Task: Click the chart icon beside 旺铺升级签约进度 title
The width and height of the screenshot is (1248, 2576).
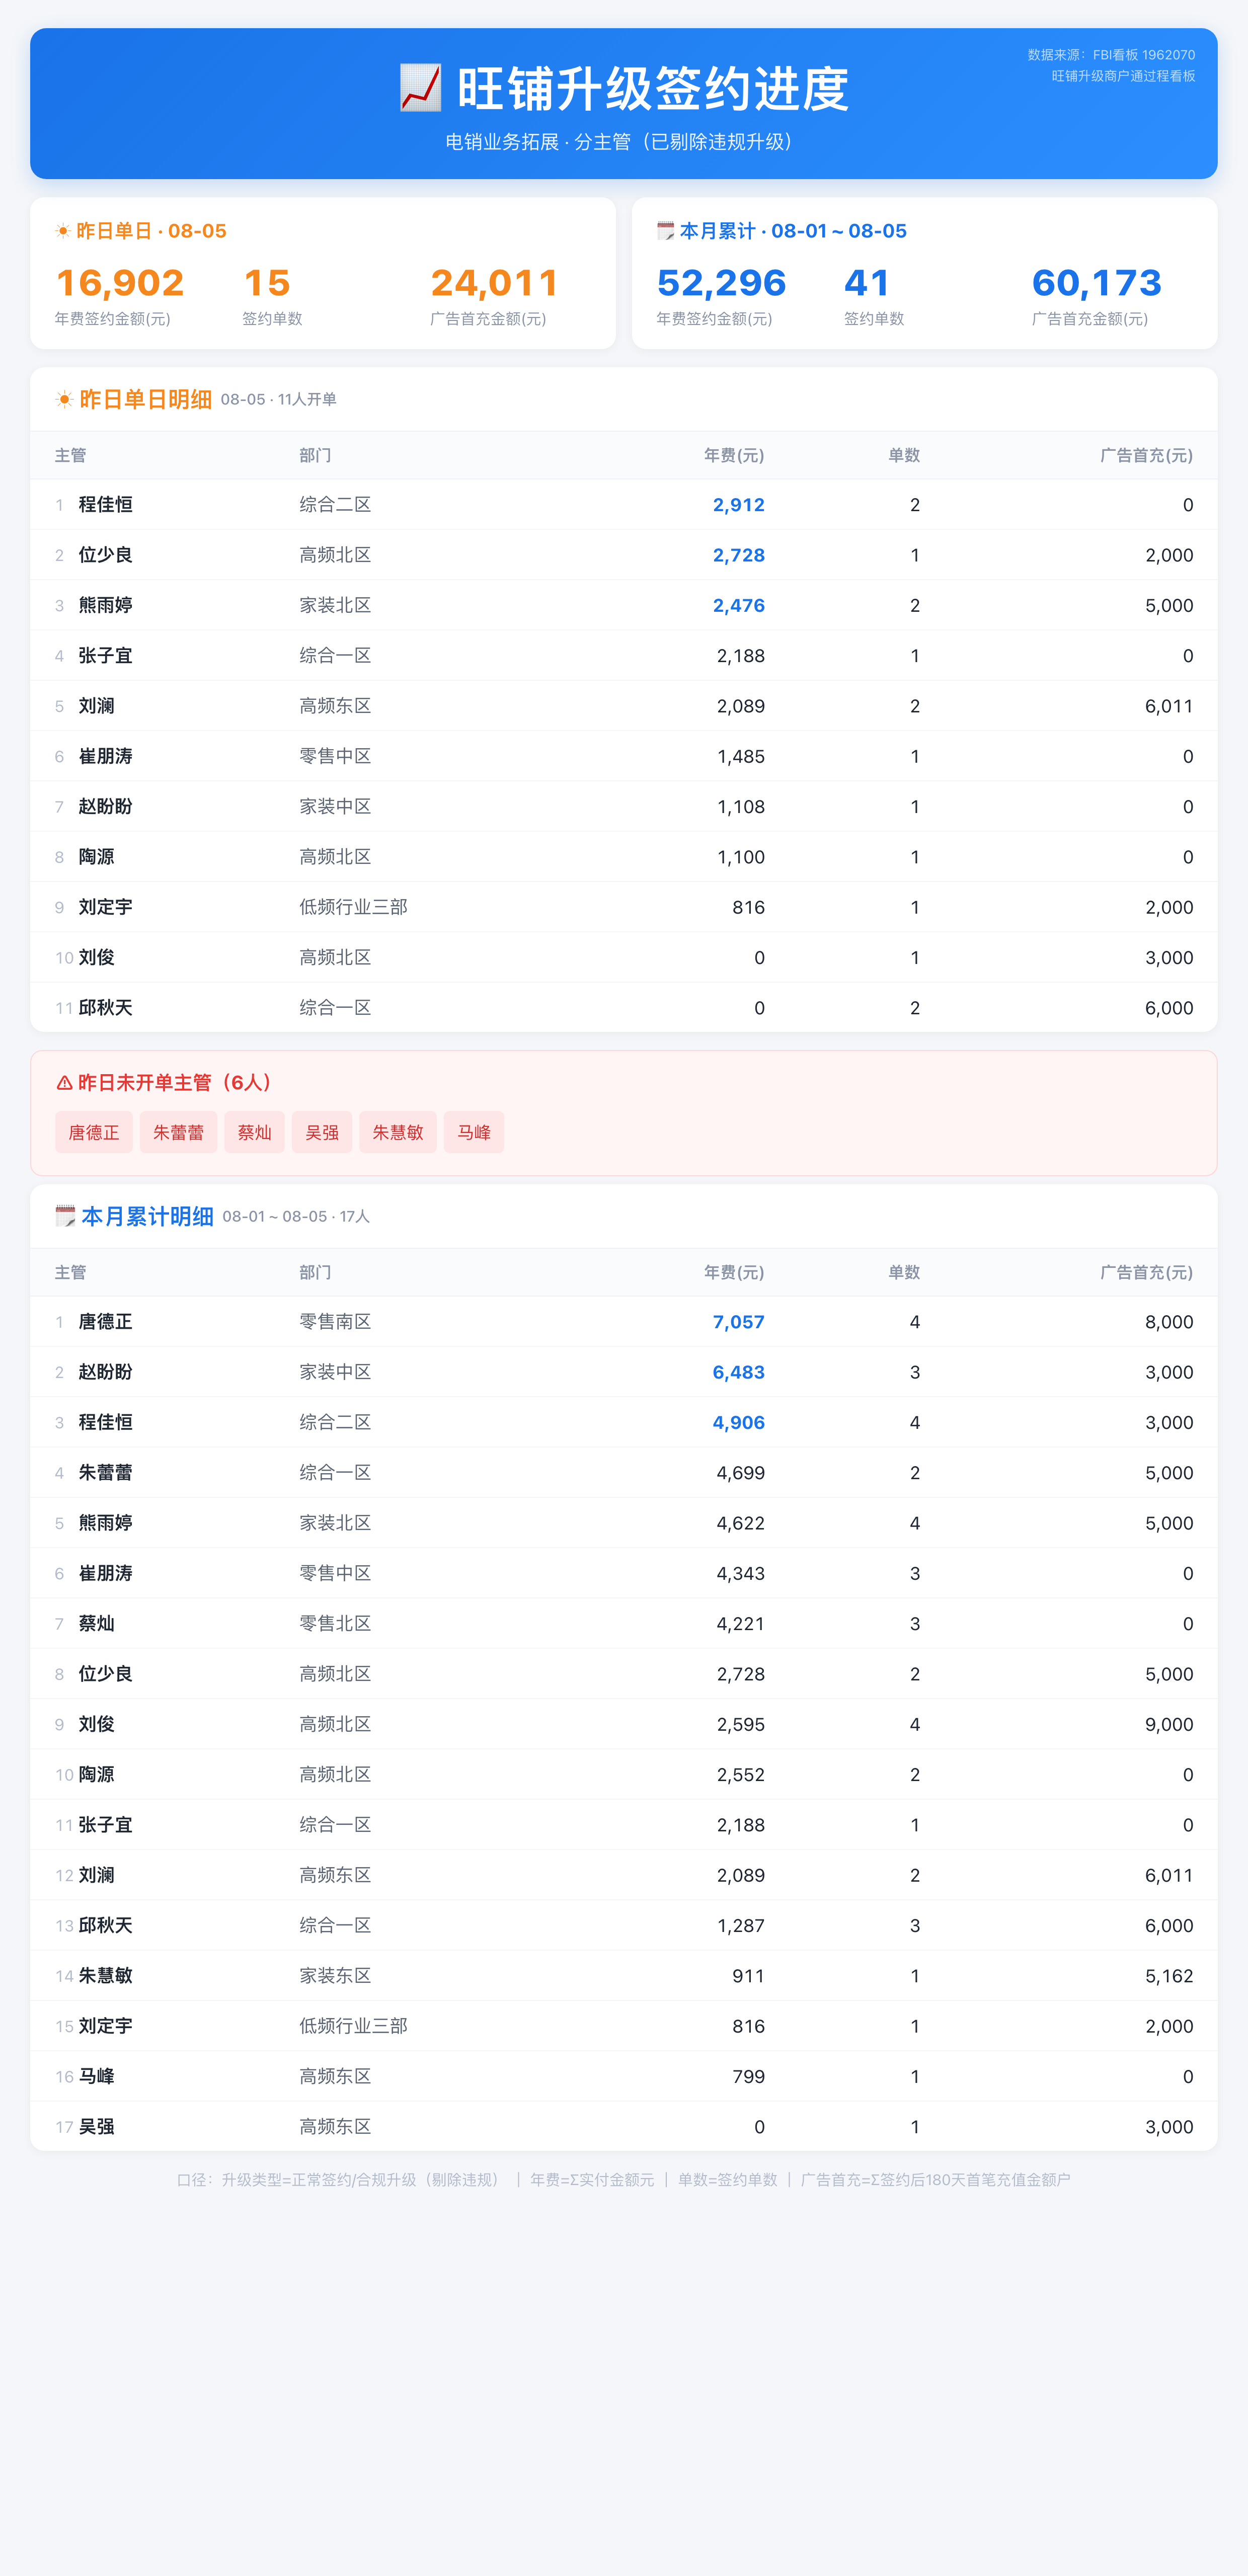Action: [420, 88]
